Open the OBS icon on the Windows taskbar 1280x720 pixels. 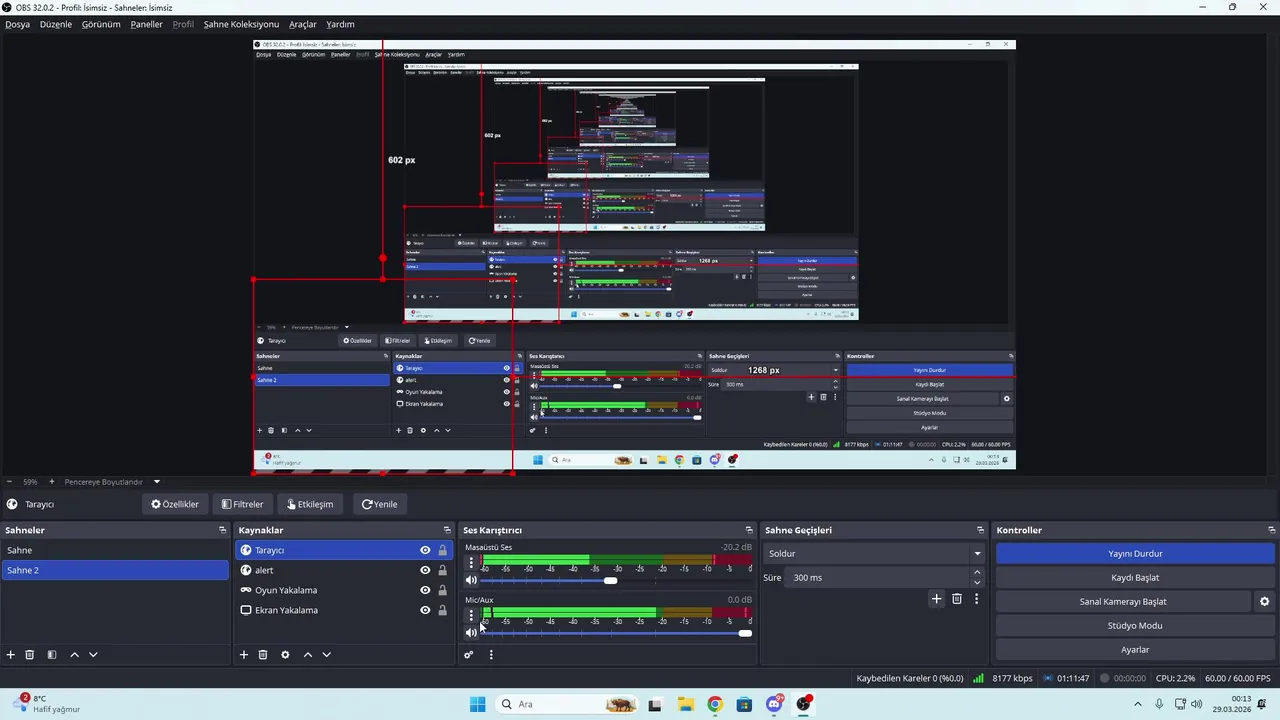coord(804,704)
